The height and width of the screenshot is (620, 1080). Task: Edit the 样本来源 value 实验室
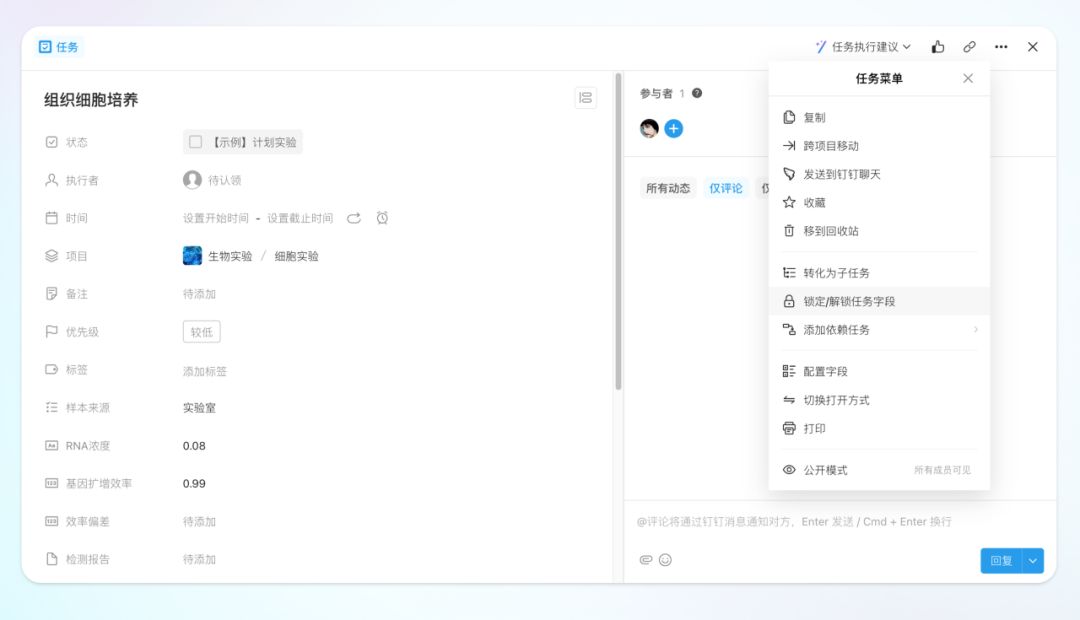pyautogui.click(x=199, y=408)
